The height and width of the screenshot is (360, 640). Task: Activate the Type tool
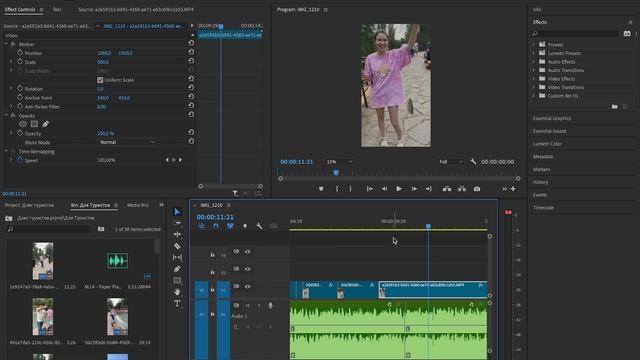coord(177,303)
